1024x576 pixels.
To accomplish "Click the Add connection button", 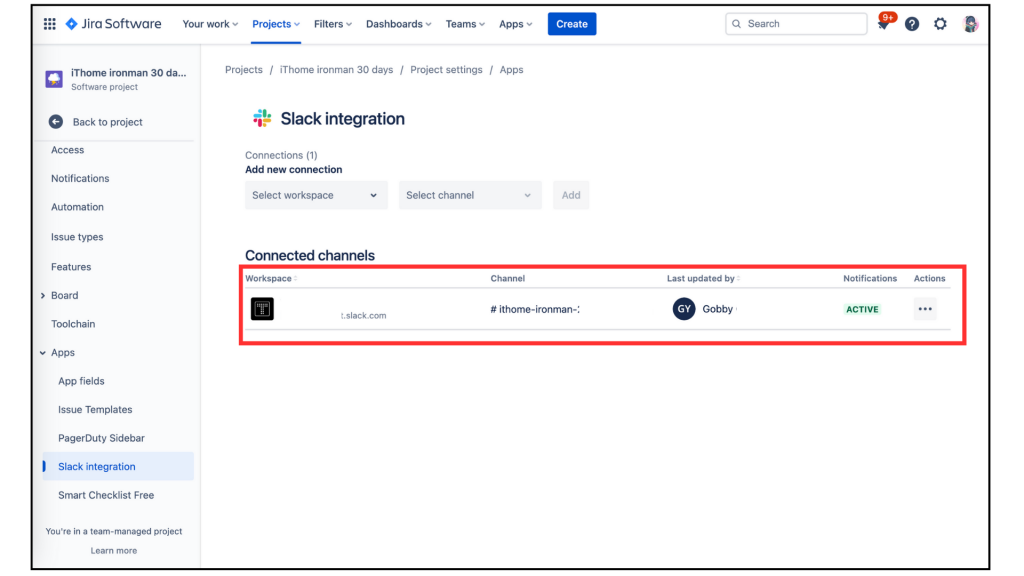I will coord(571,195).
